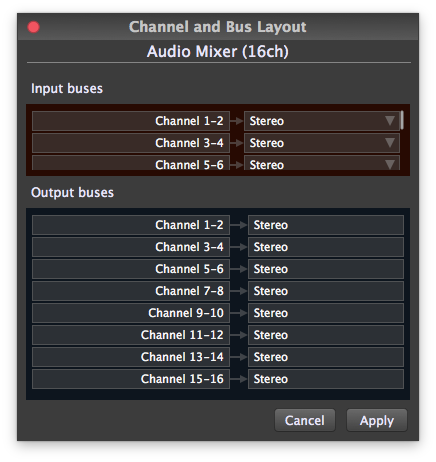Select the input bus name Channel 3-4
The height and width of the screenshot is (462, 436).
click(131, 143)
